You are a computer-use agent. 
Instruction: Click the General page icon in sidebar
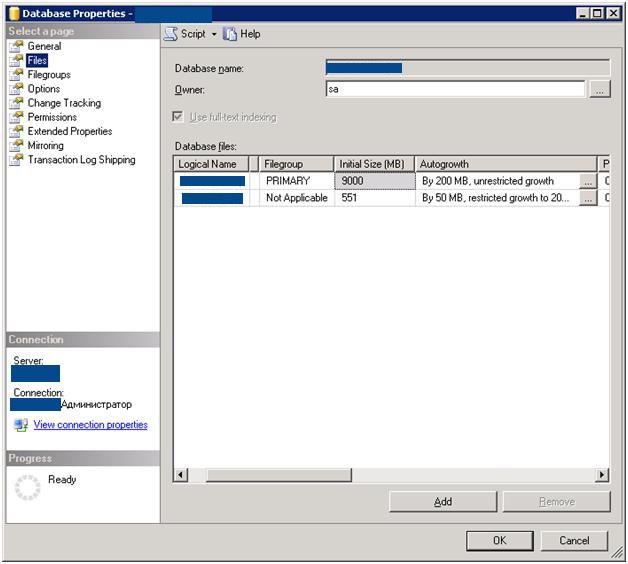(x=16, y=46)
